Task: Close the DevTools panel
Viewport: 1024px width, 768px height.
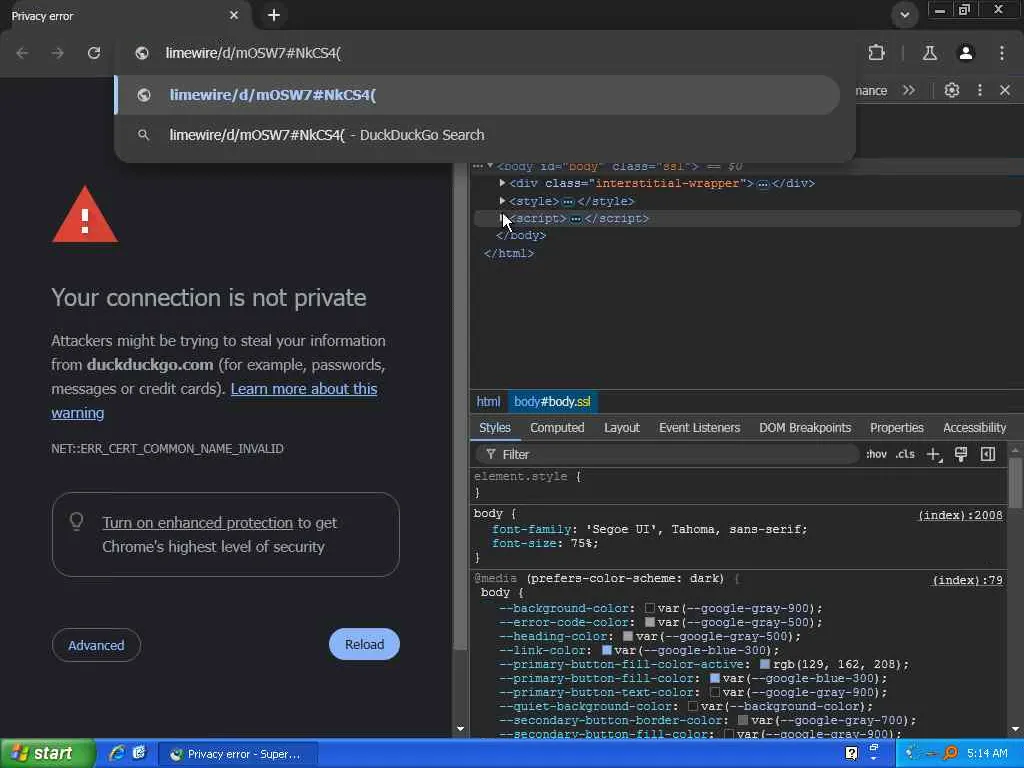Action: tap(1005, 90)
